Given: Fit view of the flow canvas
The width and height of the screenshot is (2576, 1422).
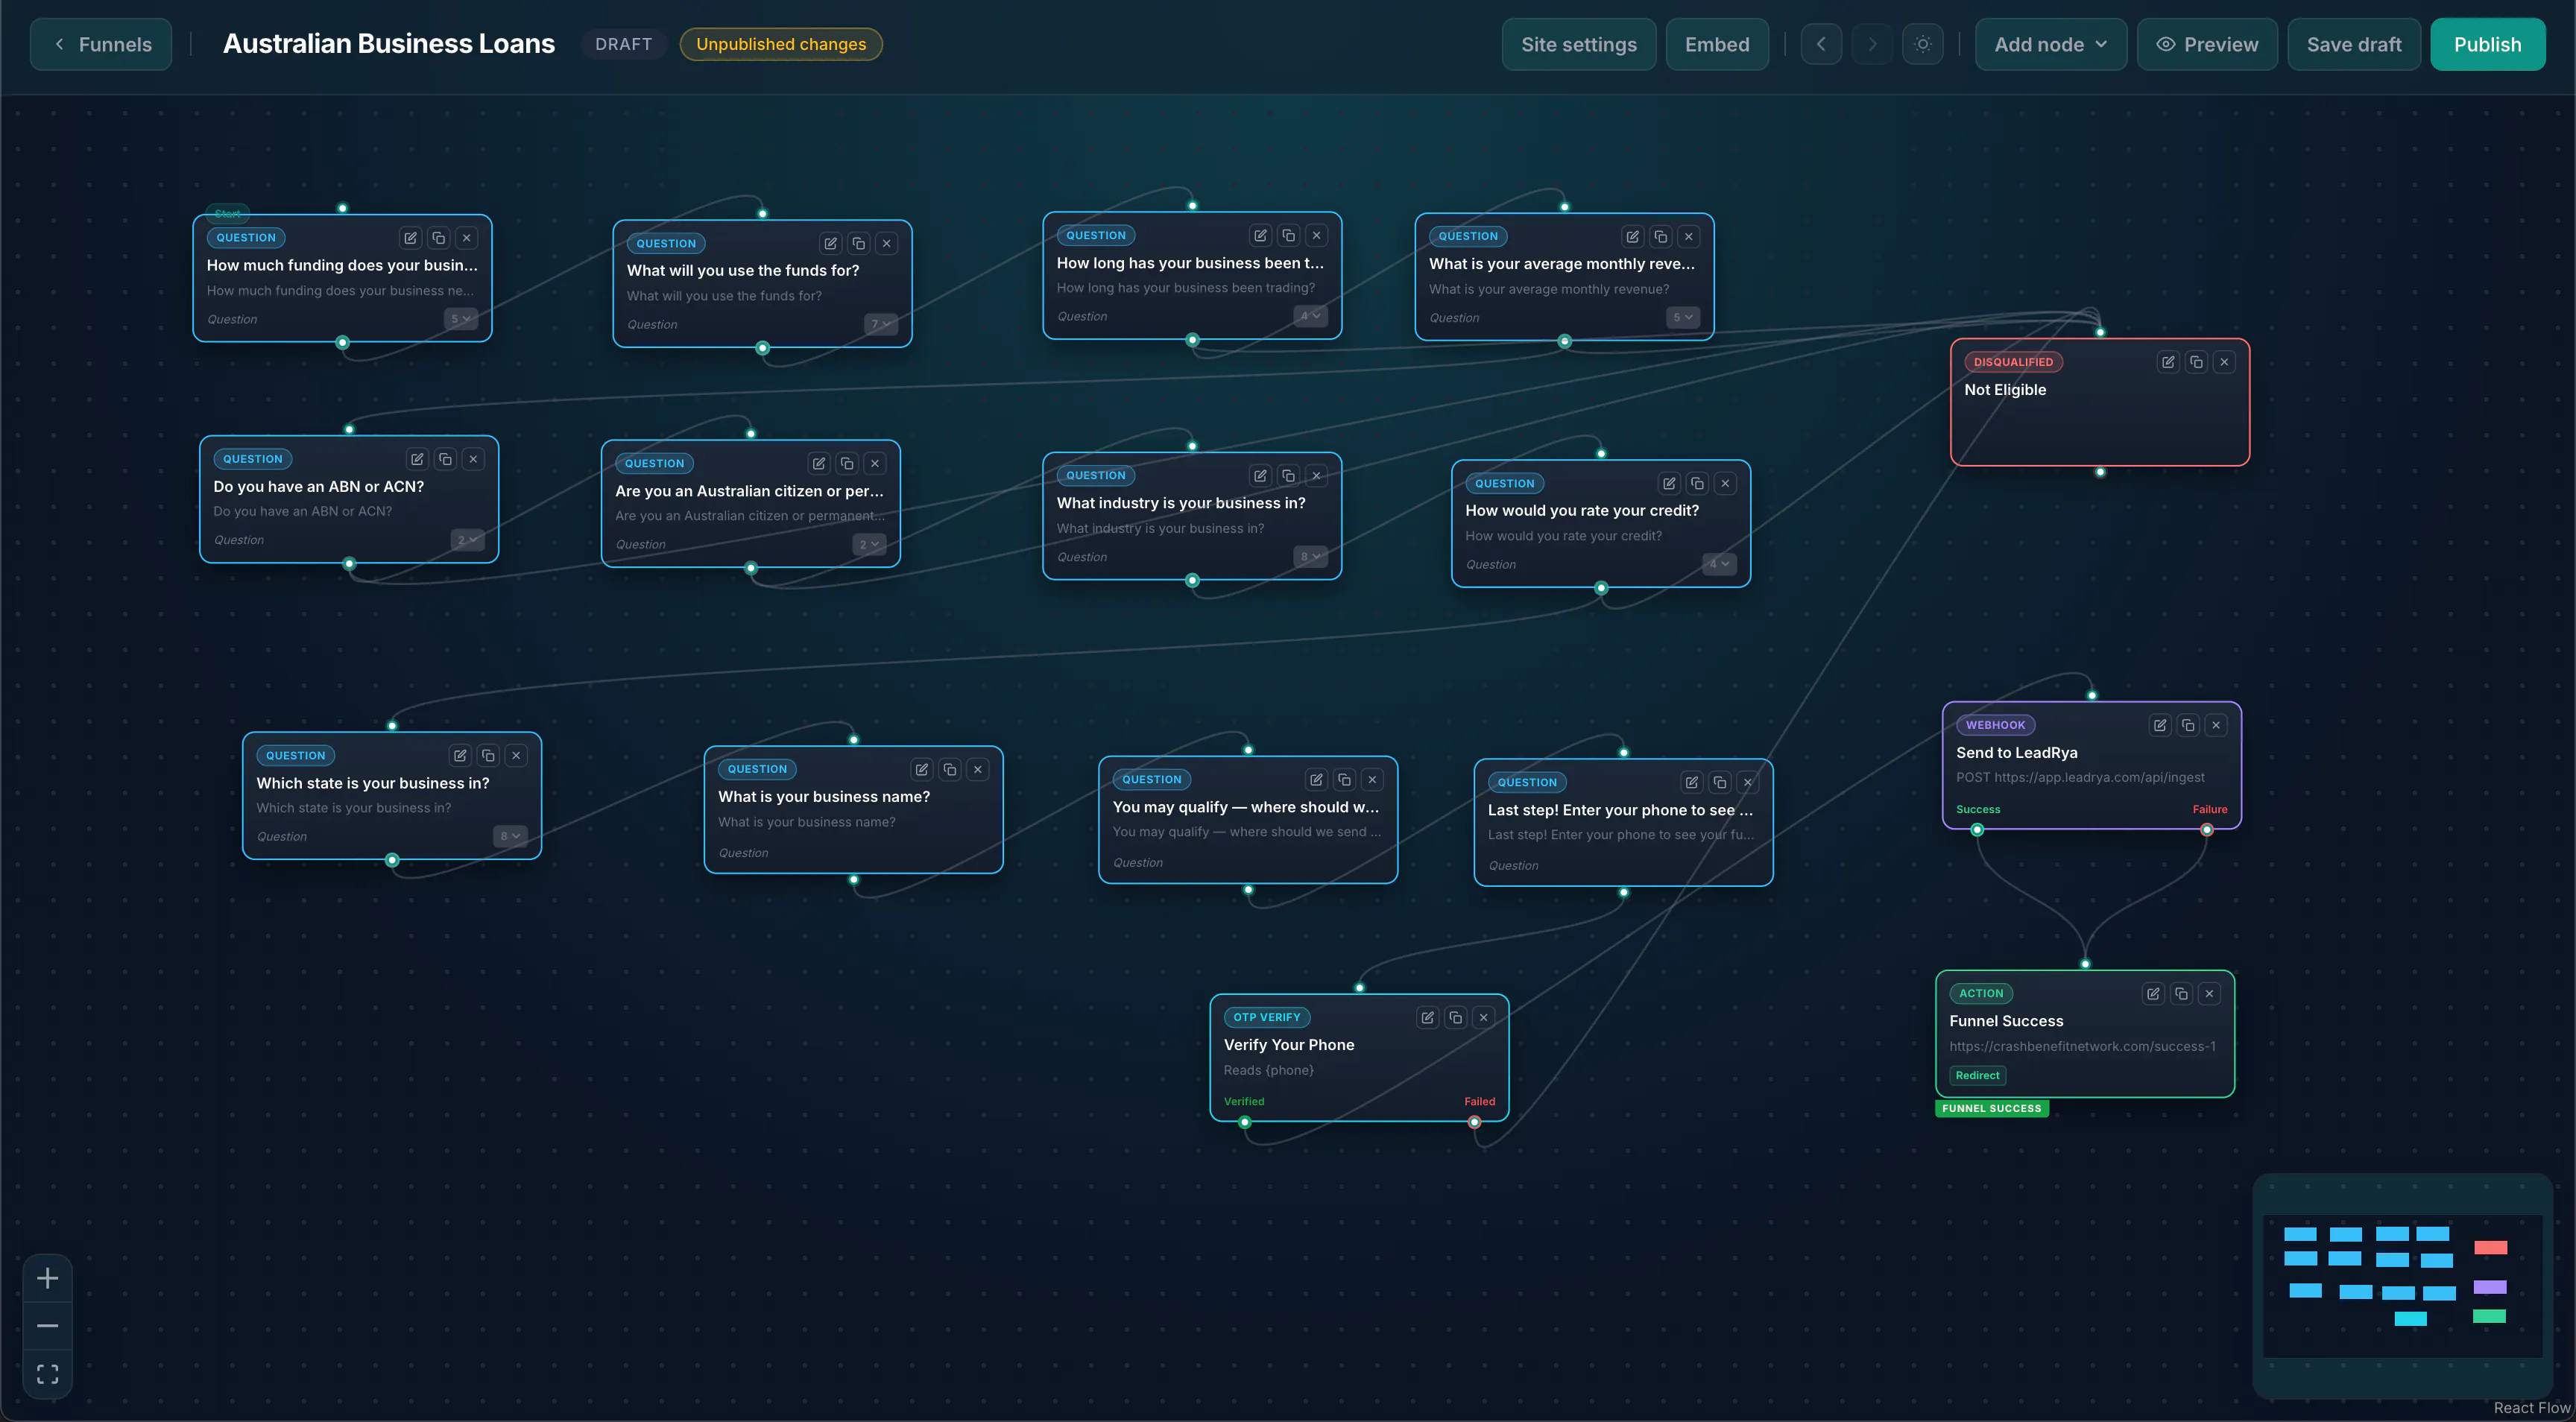Looking at the screenshot, I should pos(47,1374).
